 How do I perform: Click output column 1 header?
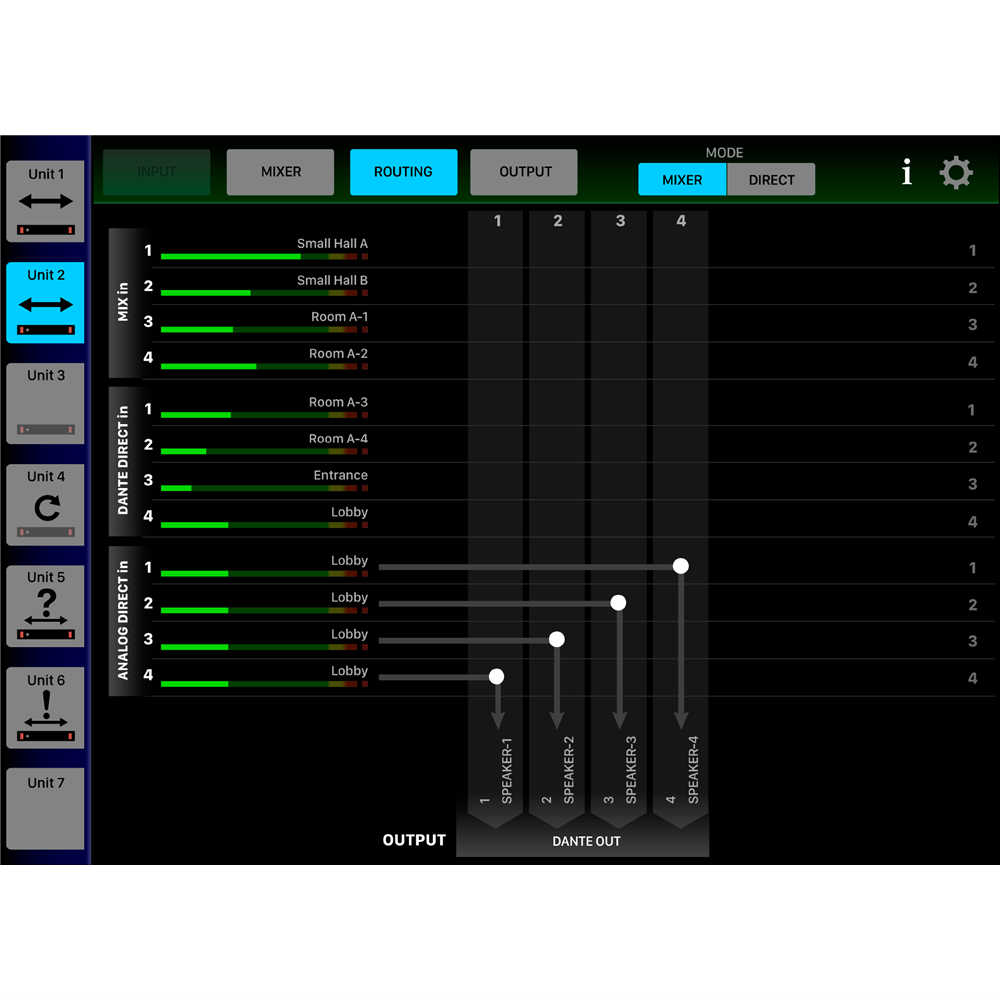(x=497, y=221)
